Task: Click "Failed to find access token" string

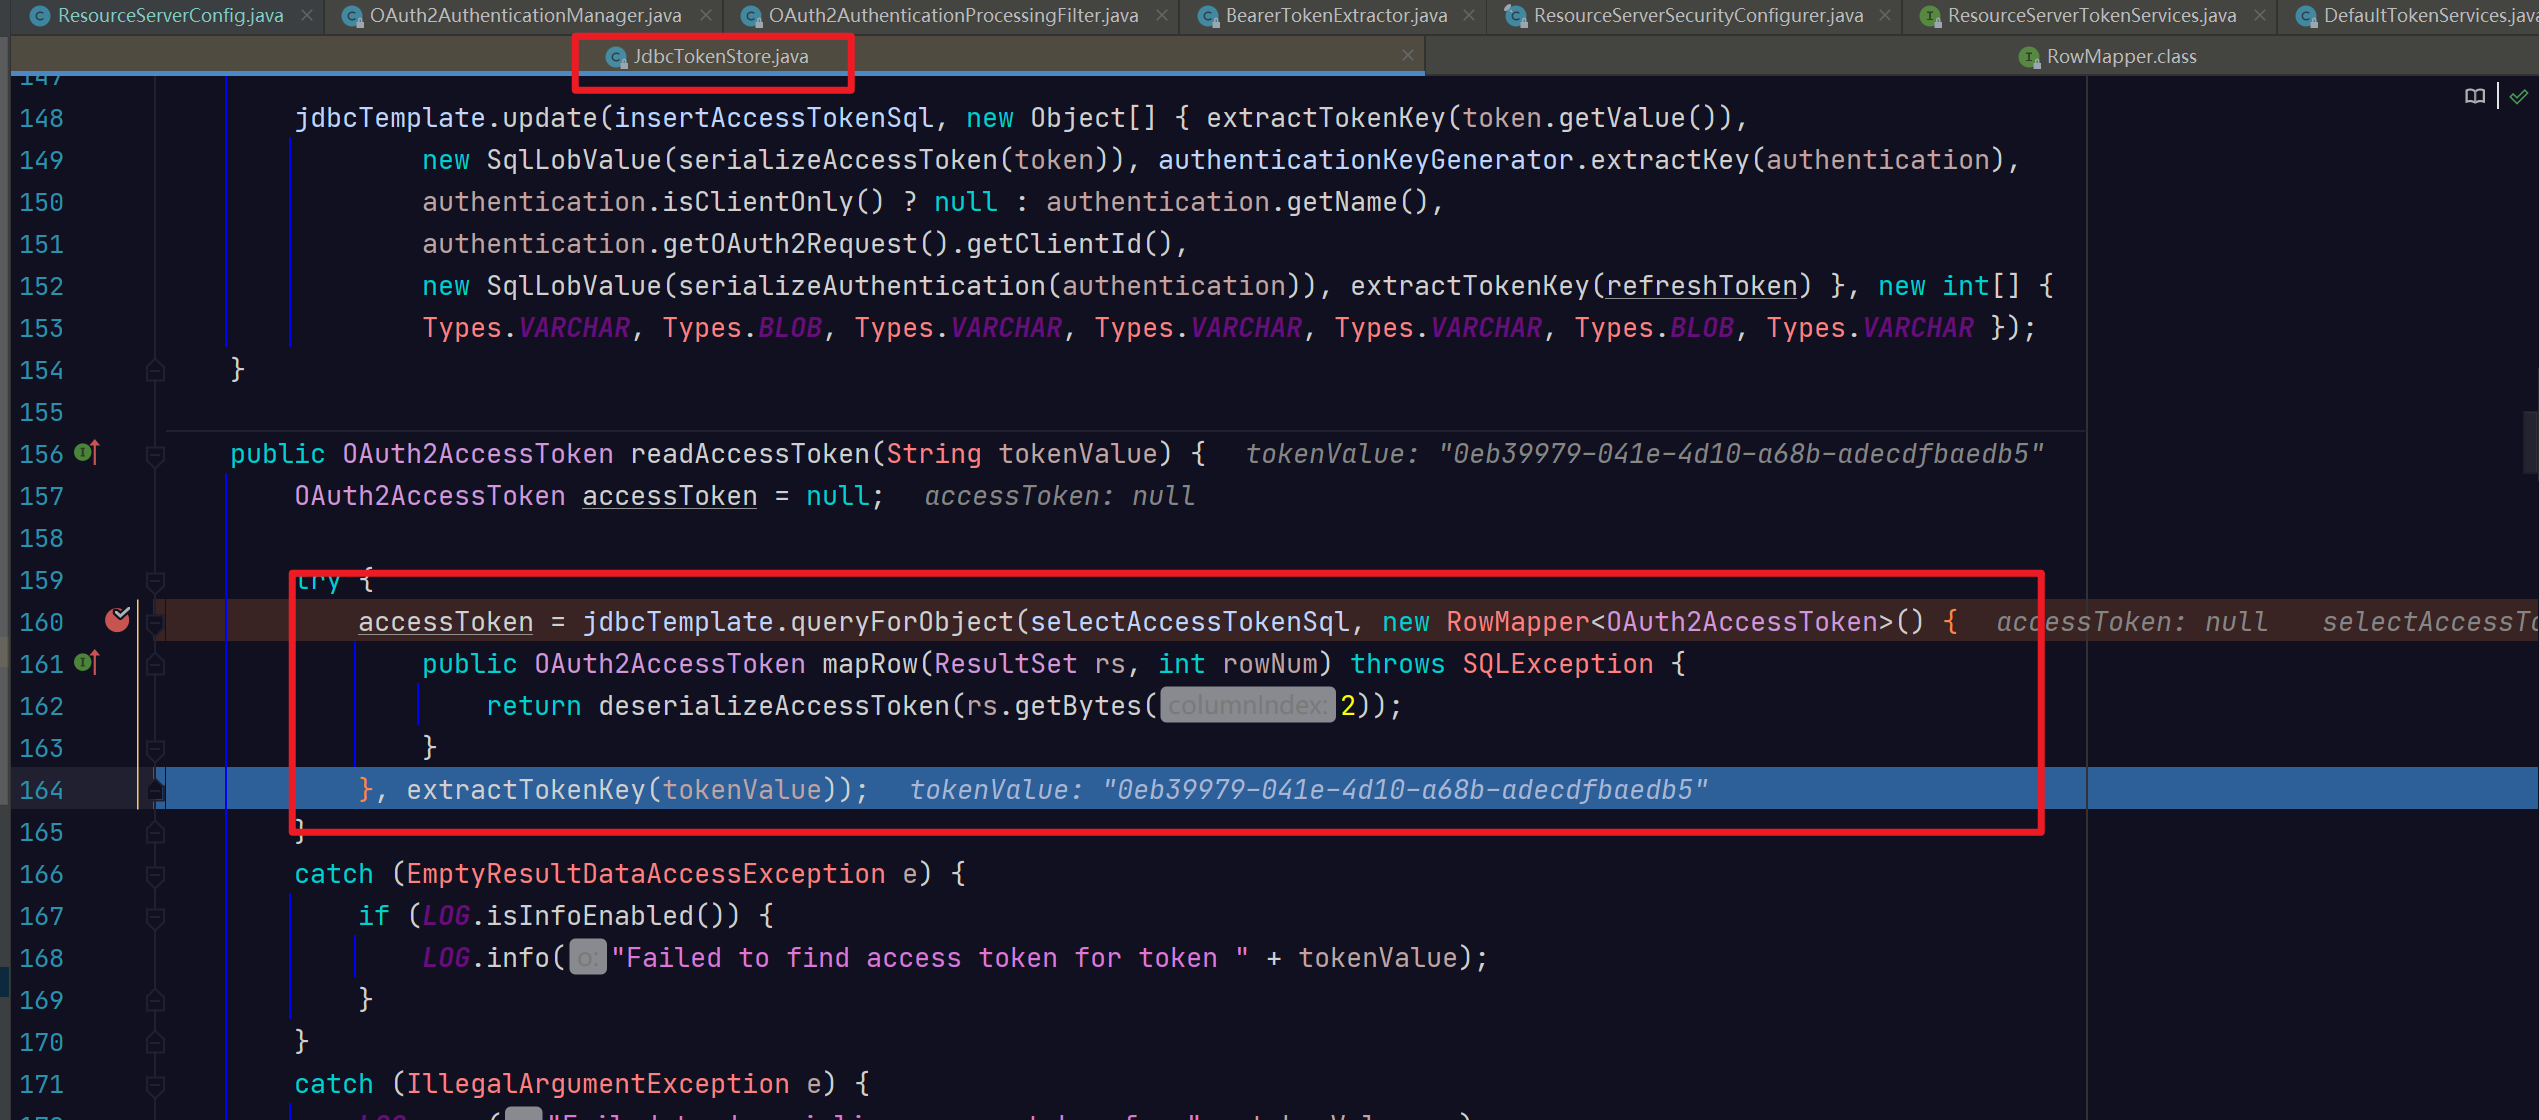Action: [929, 958]
